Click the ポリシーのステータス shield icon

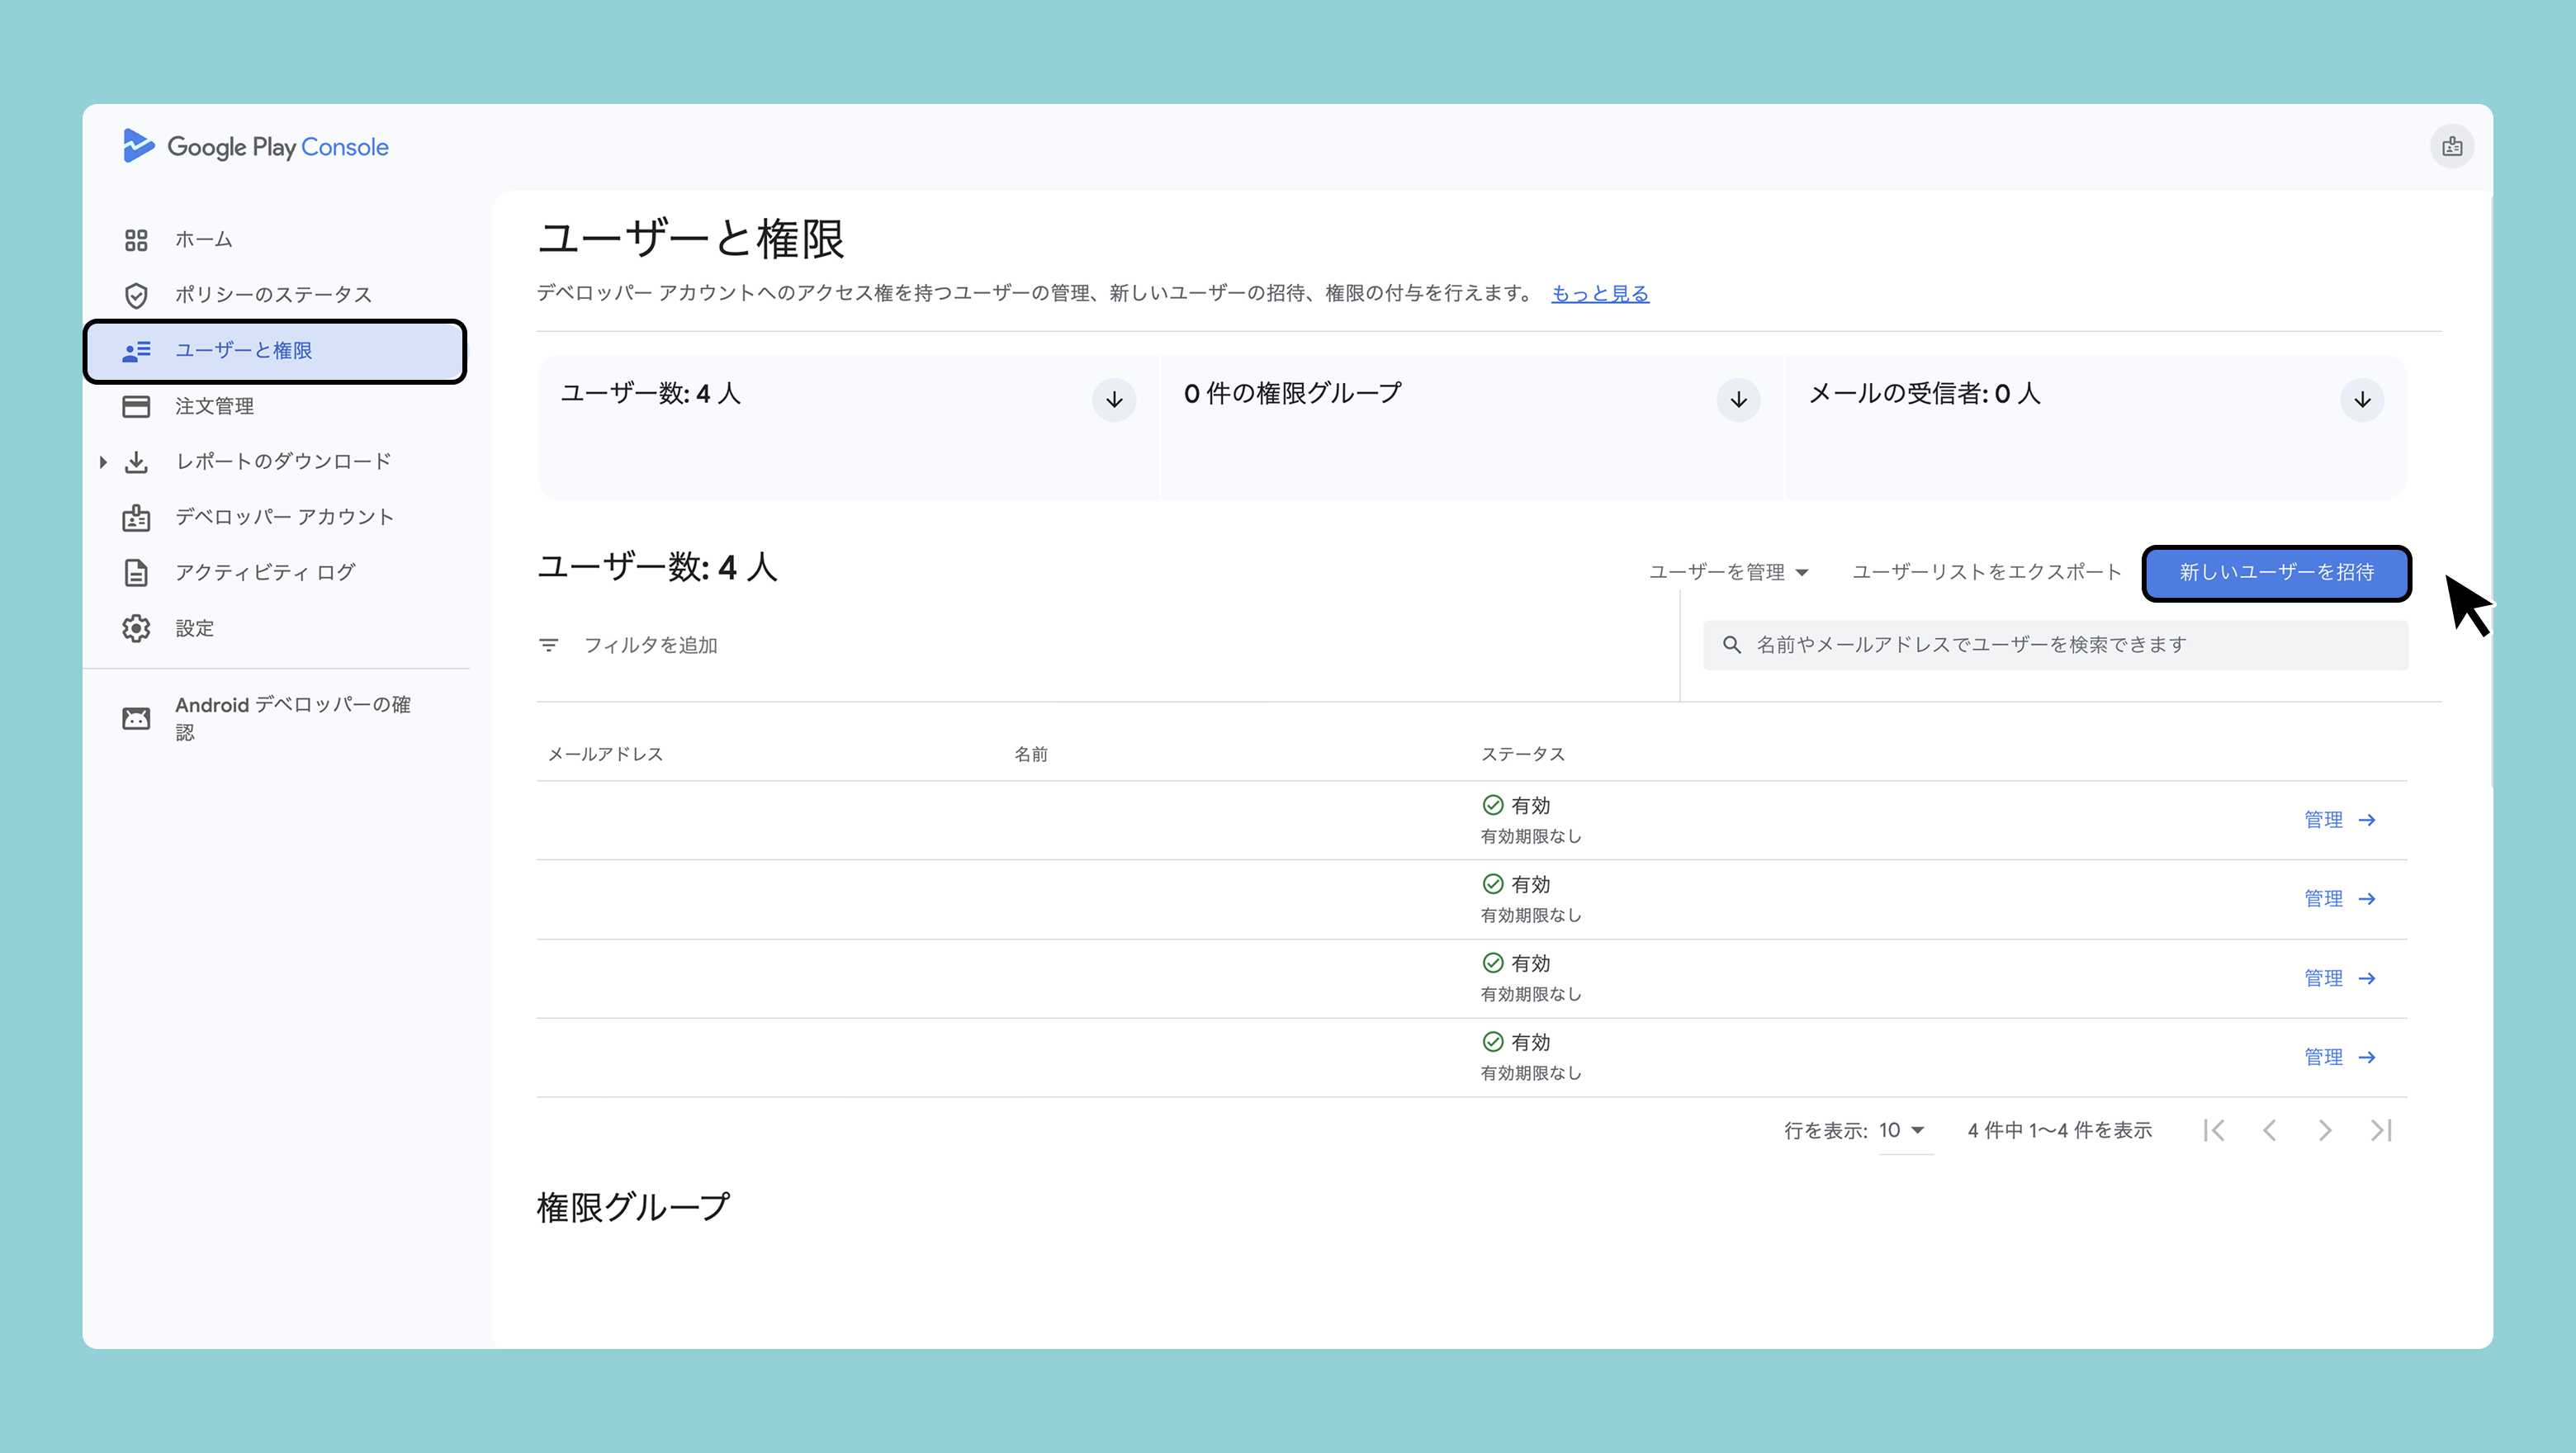click(136, 295)
